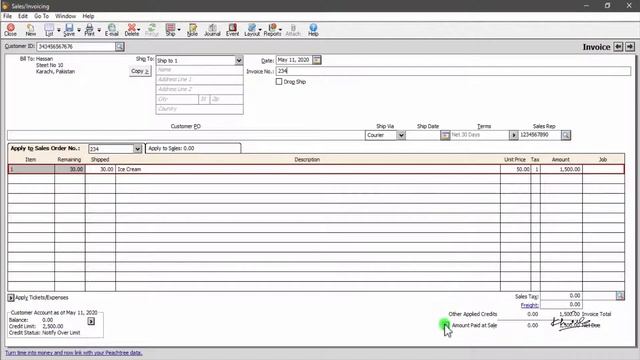Image resolution: width=640 pixels, height=360 pixels.
Task: Open Print dropdown arrow in toolbar
Action: (99, 30)
